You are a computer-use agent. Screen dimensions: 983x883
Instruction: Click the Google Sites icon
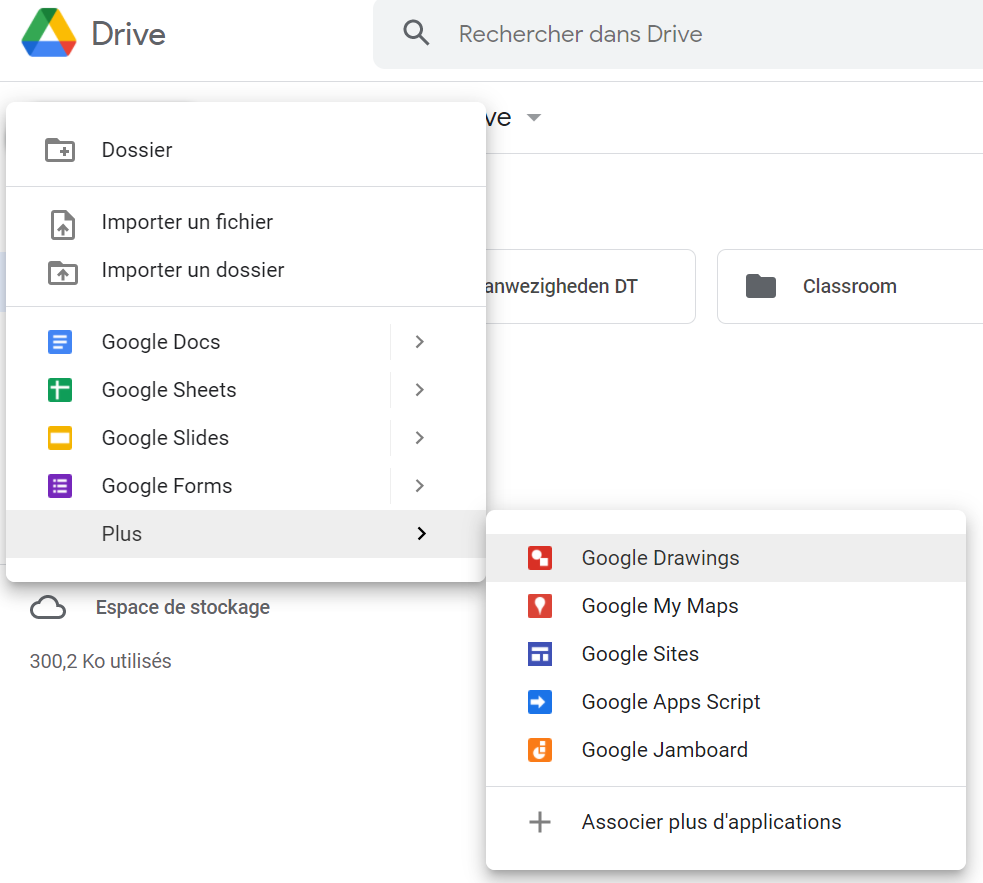click(x=540, y=654)
